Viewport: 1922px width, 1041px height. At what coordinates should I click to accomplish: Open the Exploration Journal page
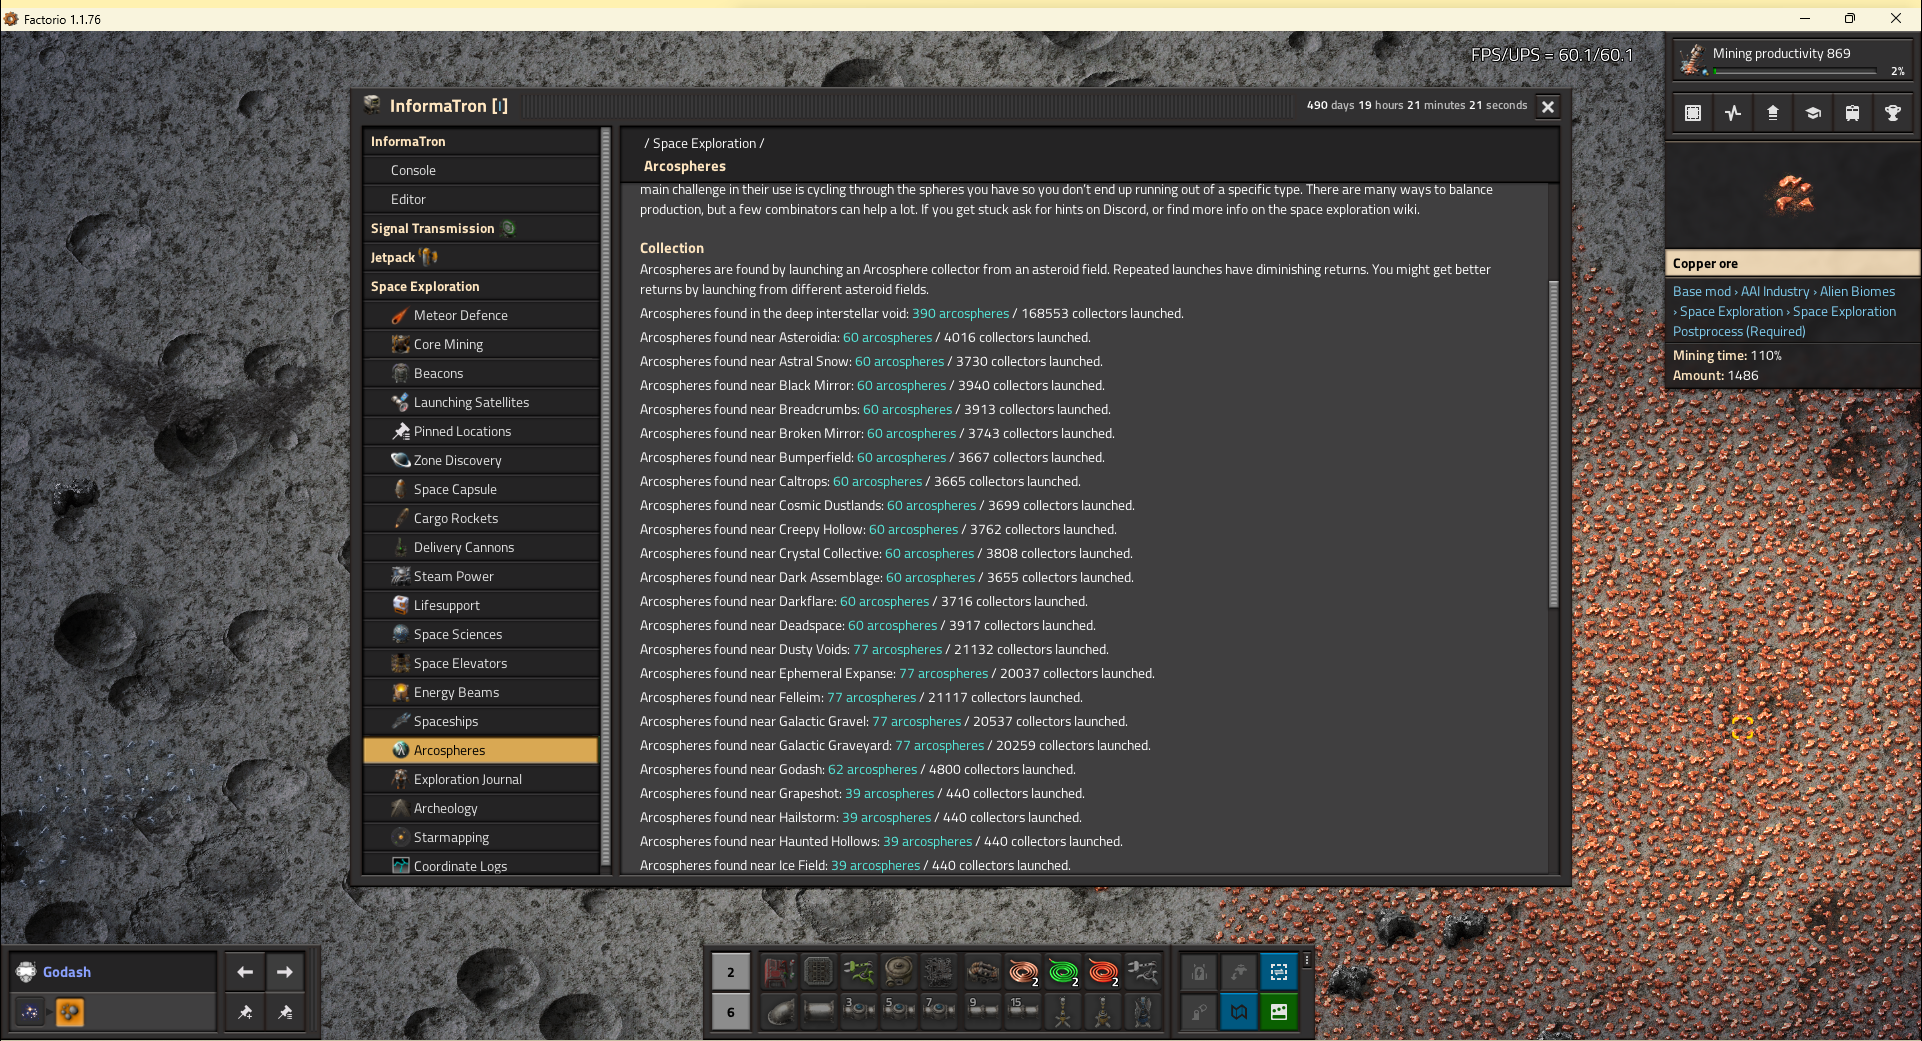coord(481,779)
